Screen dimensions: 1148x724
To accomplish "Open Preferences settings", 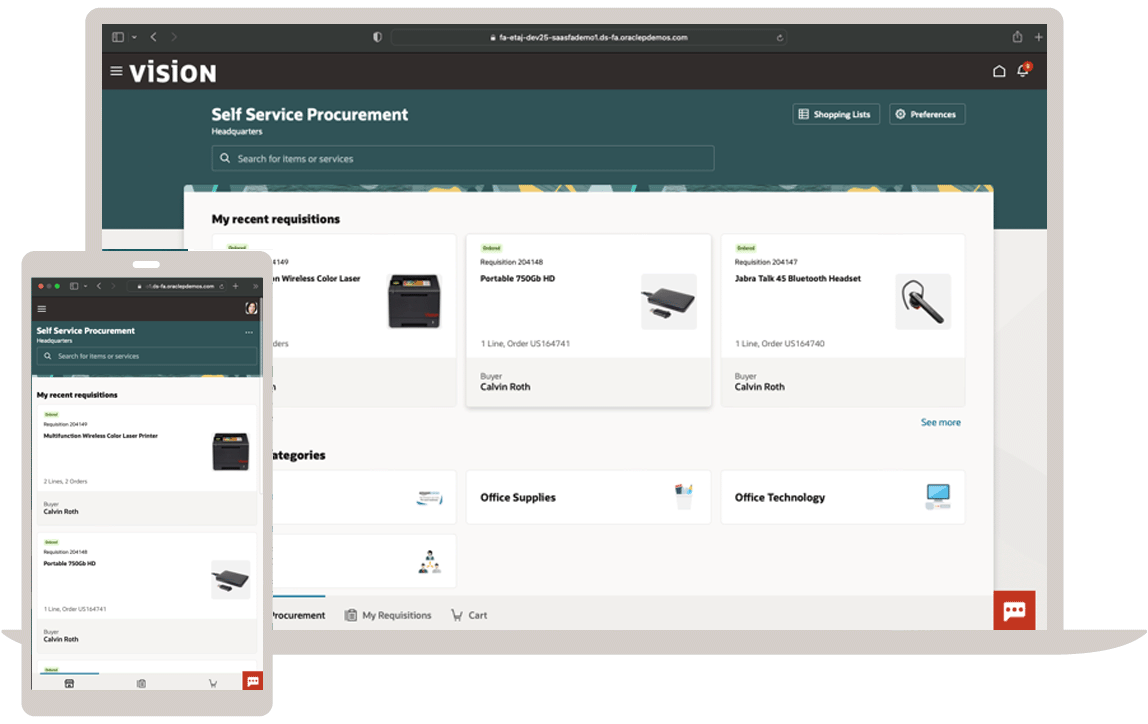I will (927, 114).
